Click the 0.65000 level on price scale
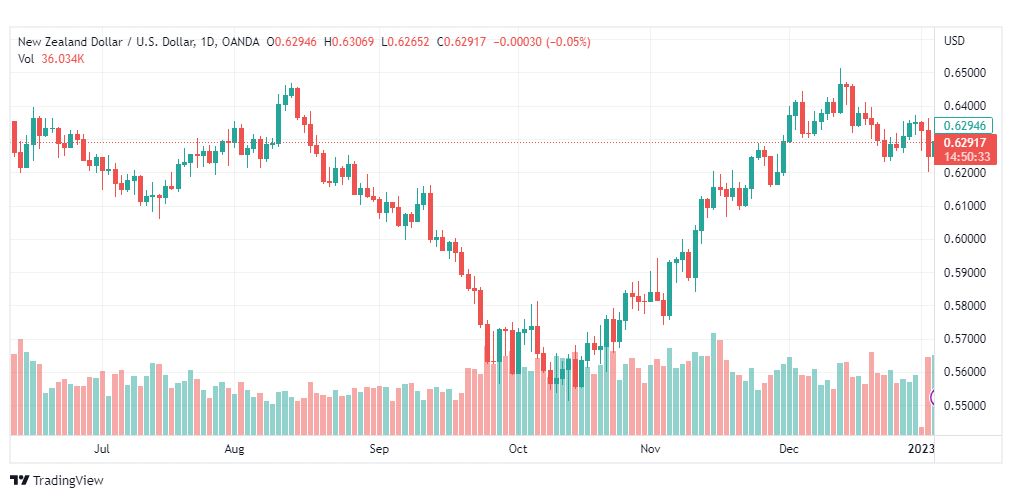1012x498 pixels. pyautogui.click(x=964, y=73)
